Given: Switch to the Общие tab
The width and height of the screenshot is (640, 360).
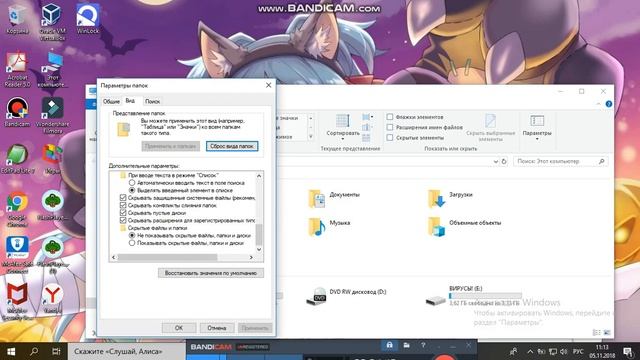Looking at the screenshot, I should pyautogui.click(x=111, y=101).
